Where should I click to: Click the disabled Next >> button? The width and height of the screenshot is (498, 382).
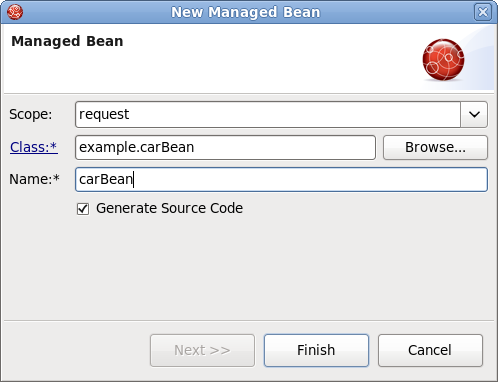click(x=202, y=350)
